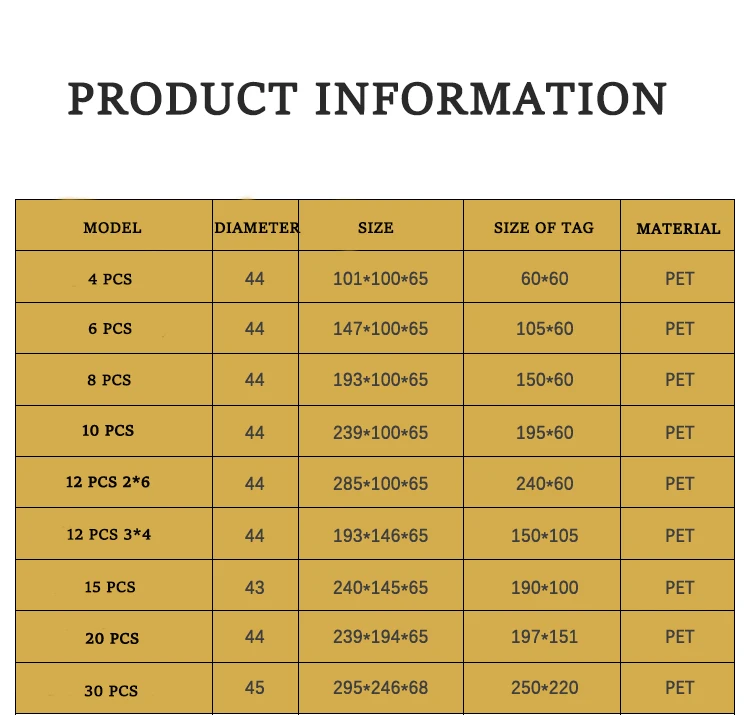The width and height of the screenshot is (750, 715).
Task: Click the 4 PCS model cell
Action: click(110, 280)
